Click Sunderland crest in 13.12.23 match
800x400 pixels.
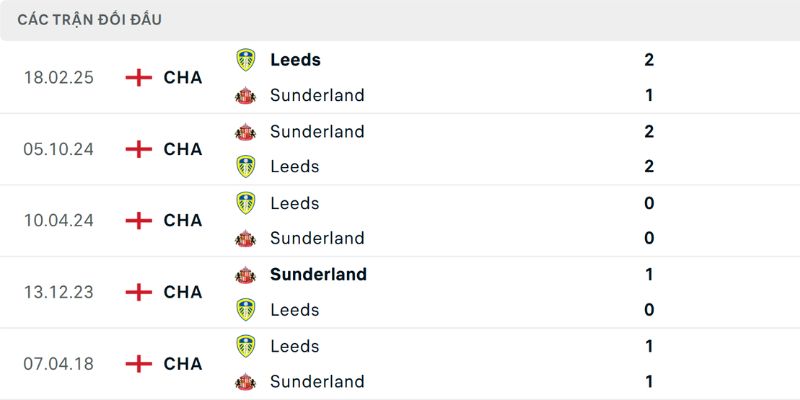pyautogui.click(x=245, y=275)
